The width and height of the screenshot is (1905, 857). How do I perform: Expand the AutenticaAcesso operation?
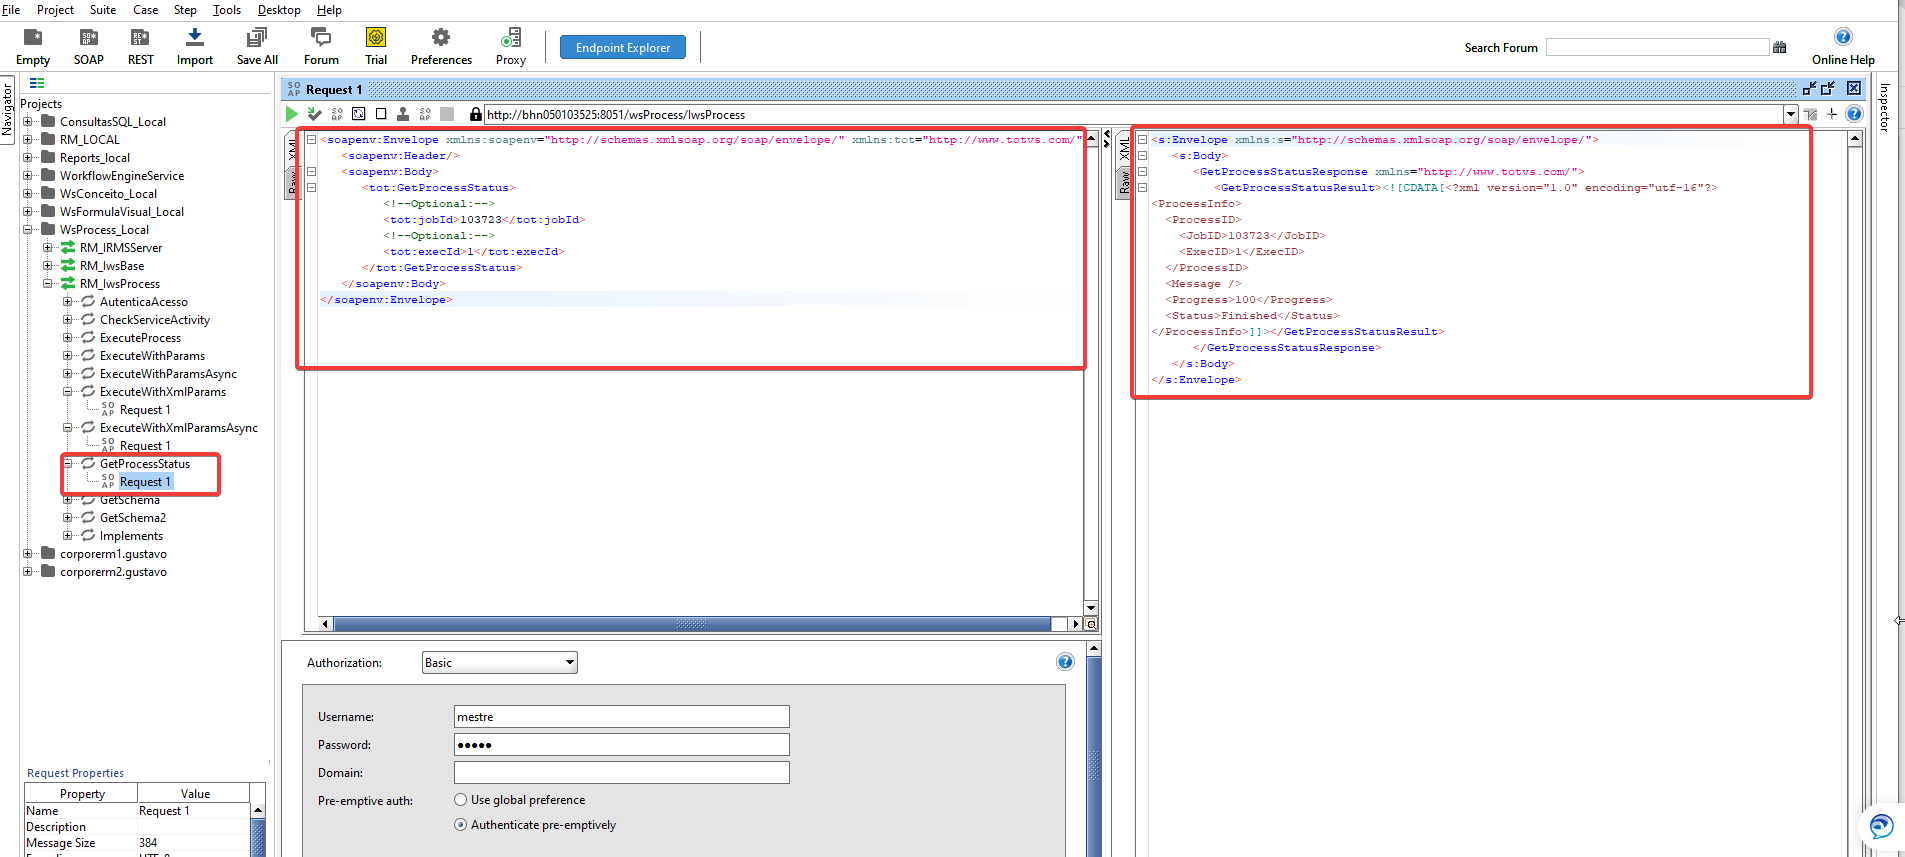[x=68, y=302]
